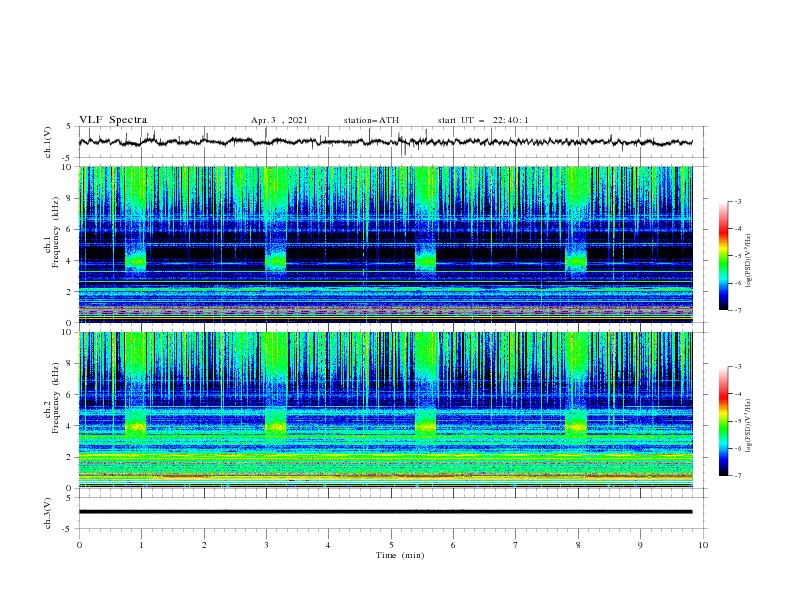Click the lower ch.2 PSD colorbar

[723, 421]
